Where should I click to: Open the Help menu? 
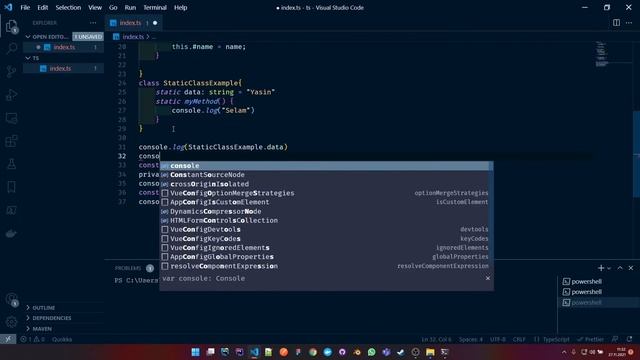coord(180,7)
